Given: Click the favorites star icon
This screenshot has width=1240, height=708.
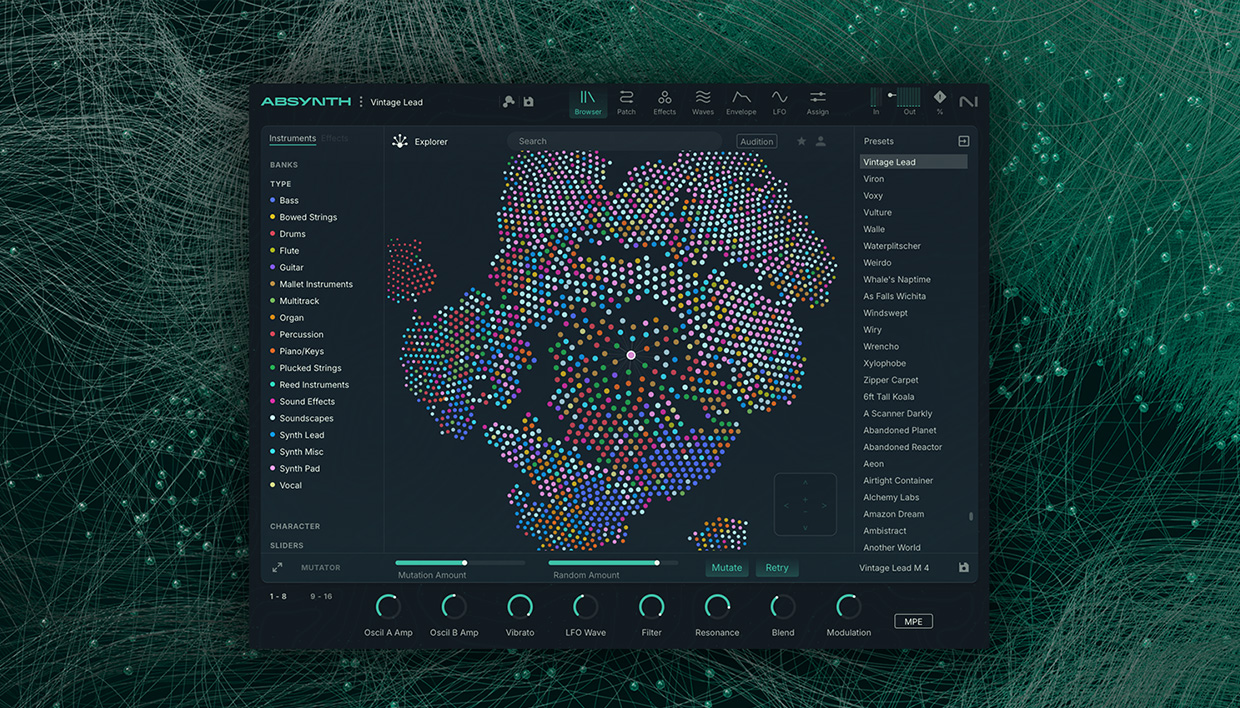Looking at the screenshot, I should [x=801, y=142].
